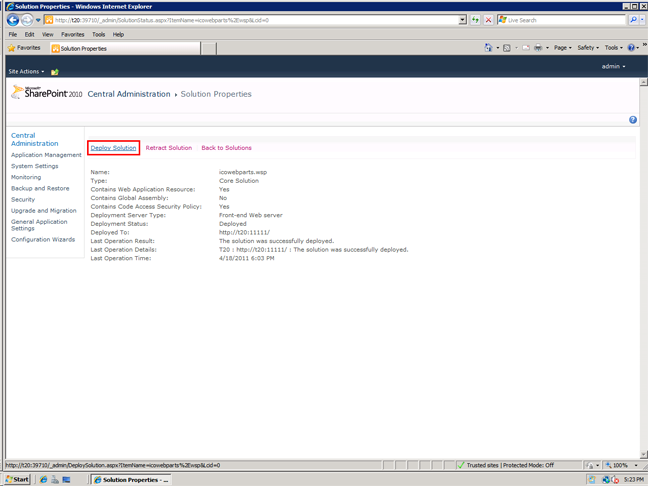Viewport: 648px width, 486px height.
Task: Open the admin user dropdown
Action: pos(613,66)
